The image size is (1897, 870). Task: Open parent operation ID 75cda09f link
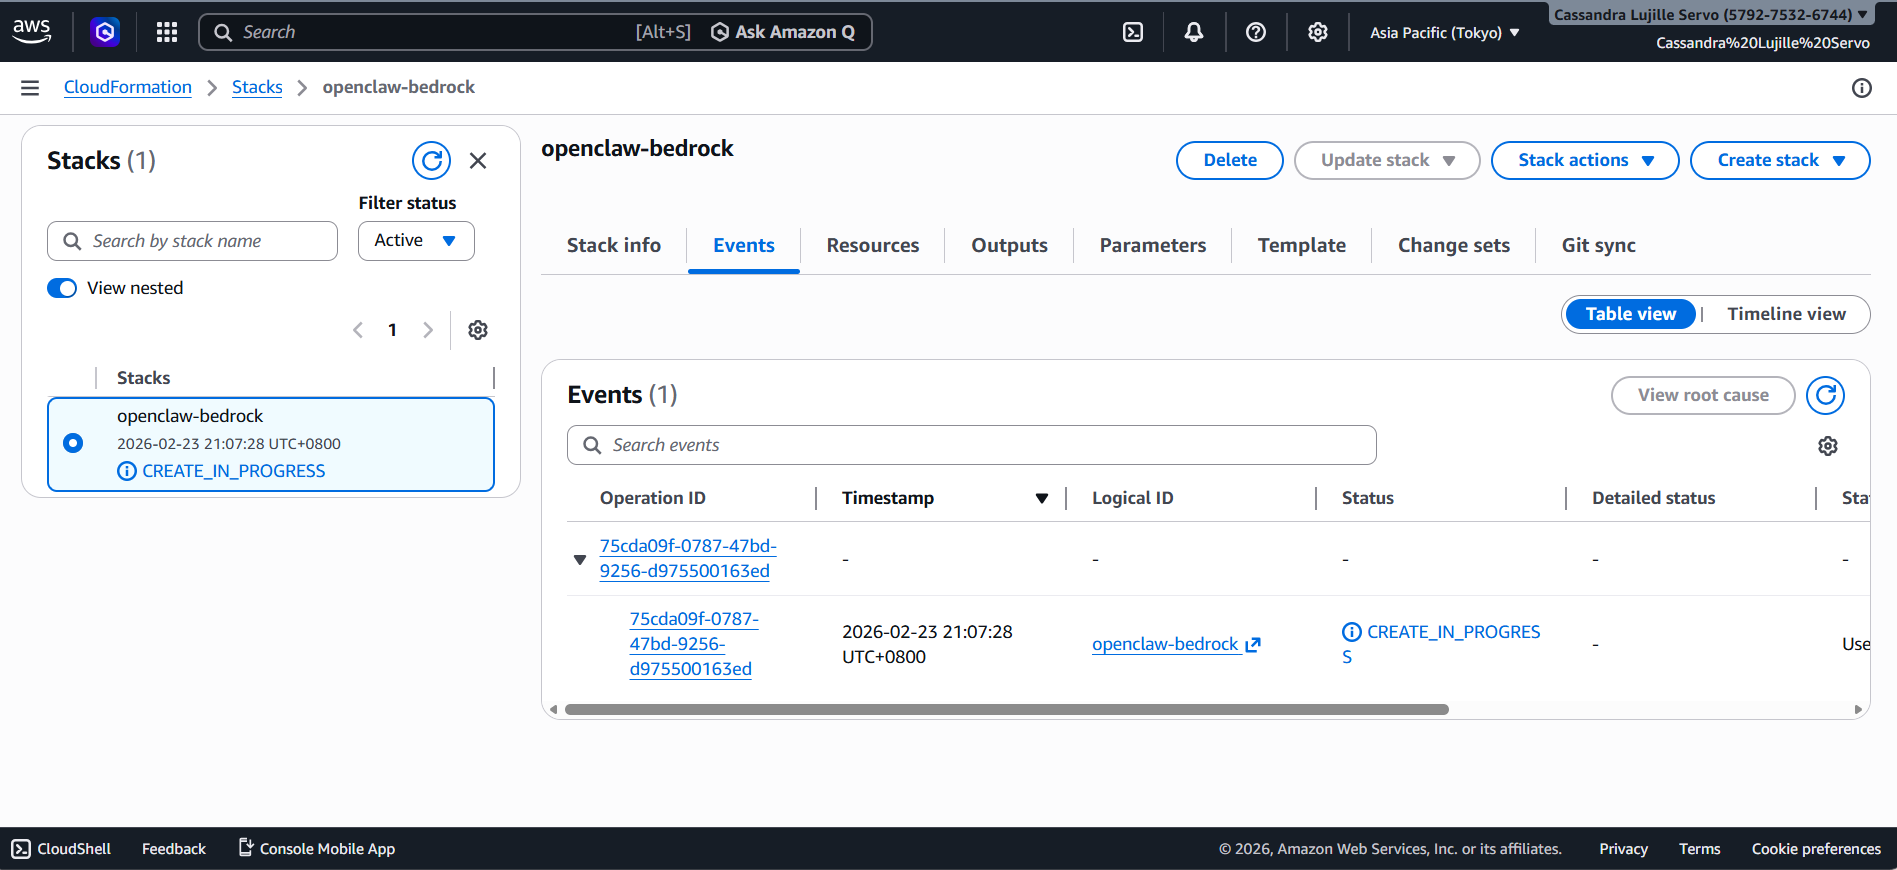tap(688, 558)
